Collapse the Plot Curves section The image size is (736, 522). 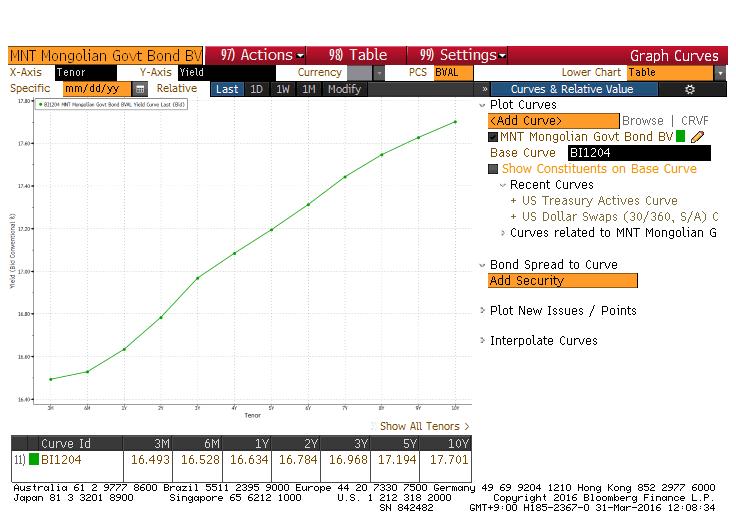pyautogui.click(x=482, y=105)
